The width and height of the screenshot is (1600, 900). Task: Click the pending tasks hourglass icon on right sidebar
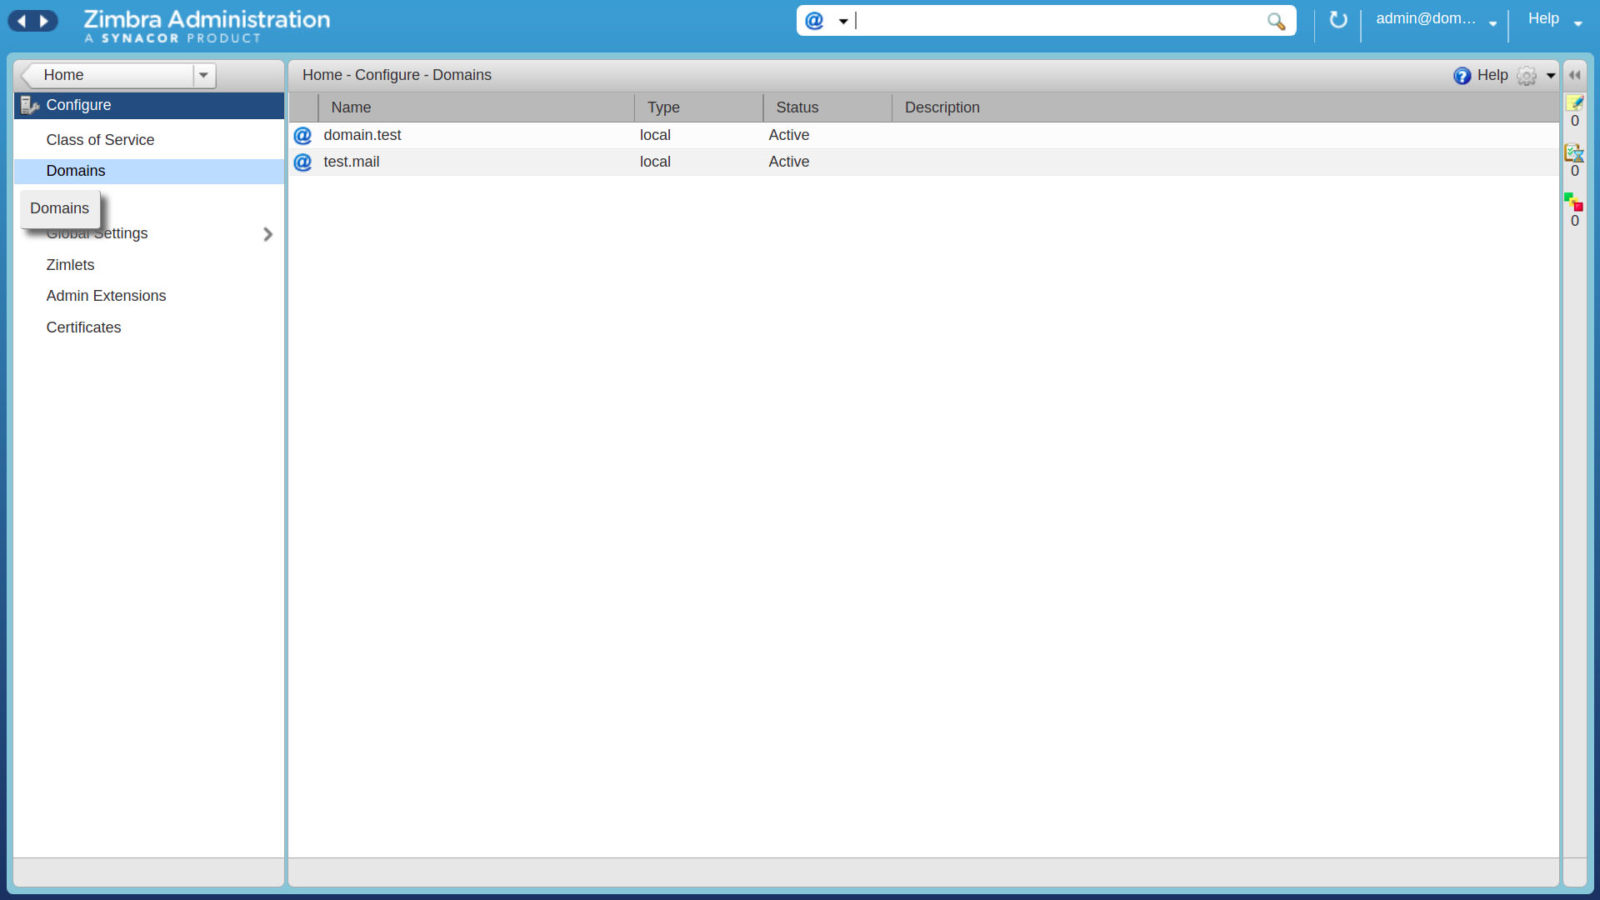pyautogui.click(x=1574, y=154)
